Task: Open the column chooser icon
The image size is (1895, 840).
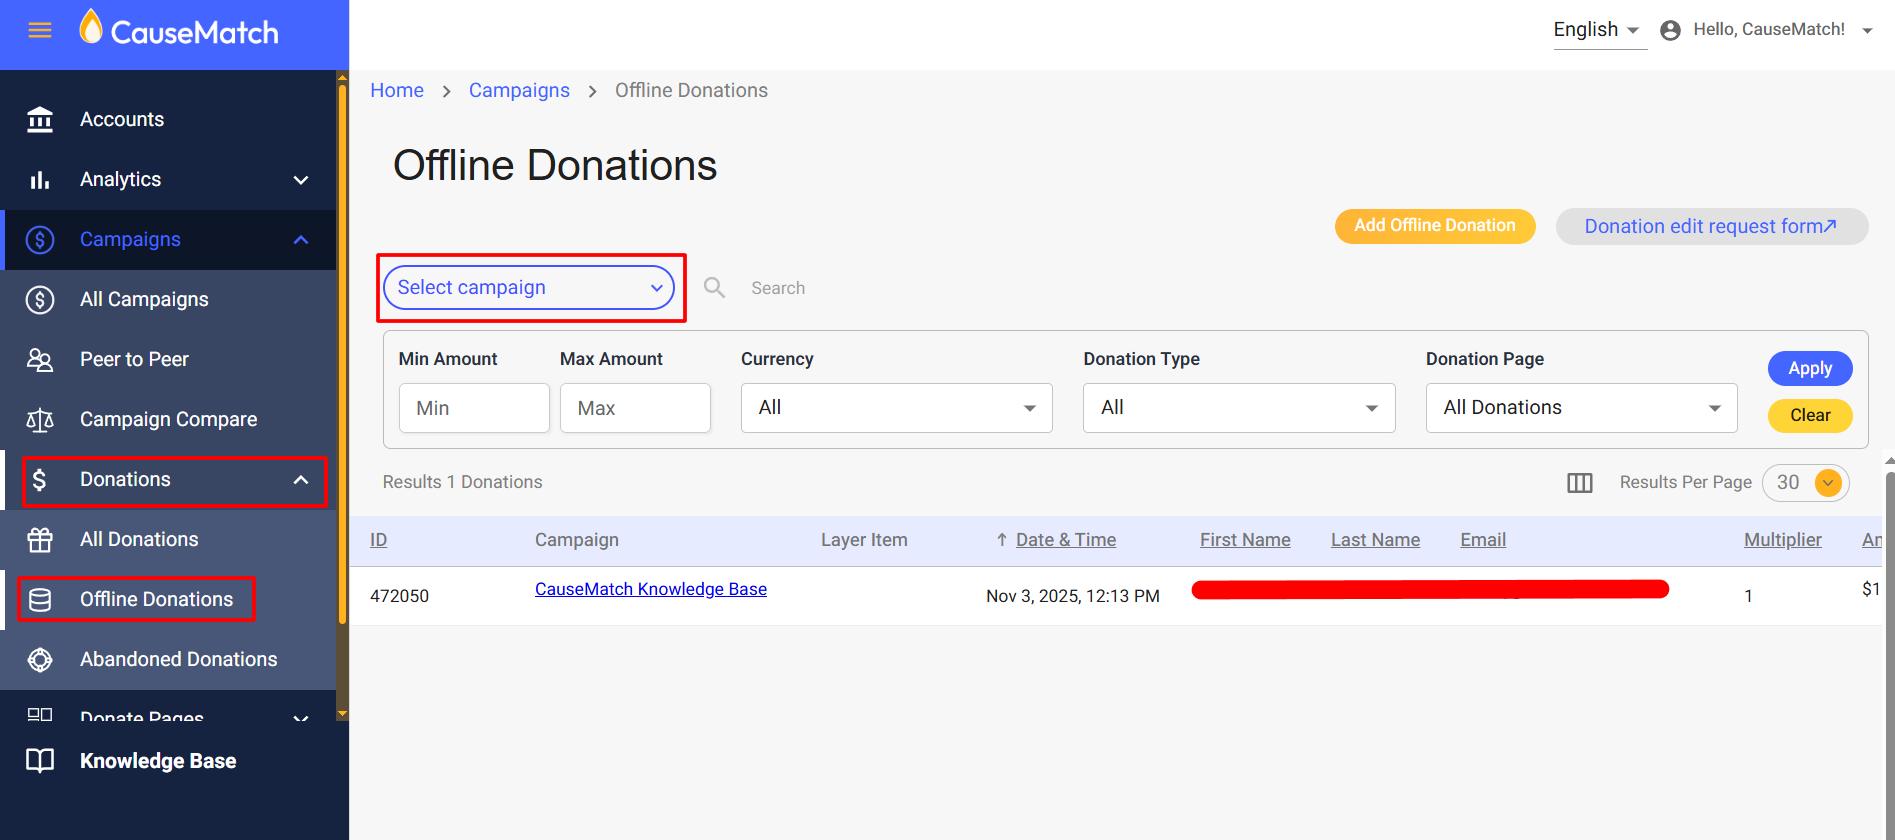Action: pyautogui.click(x=1580, y=483)
